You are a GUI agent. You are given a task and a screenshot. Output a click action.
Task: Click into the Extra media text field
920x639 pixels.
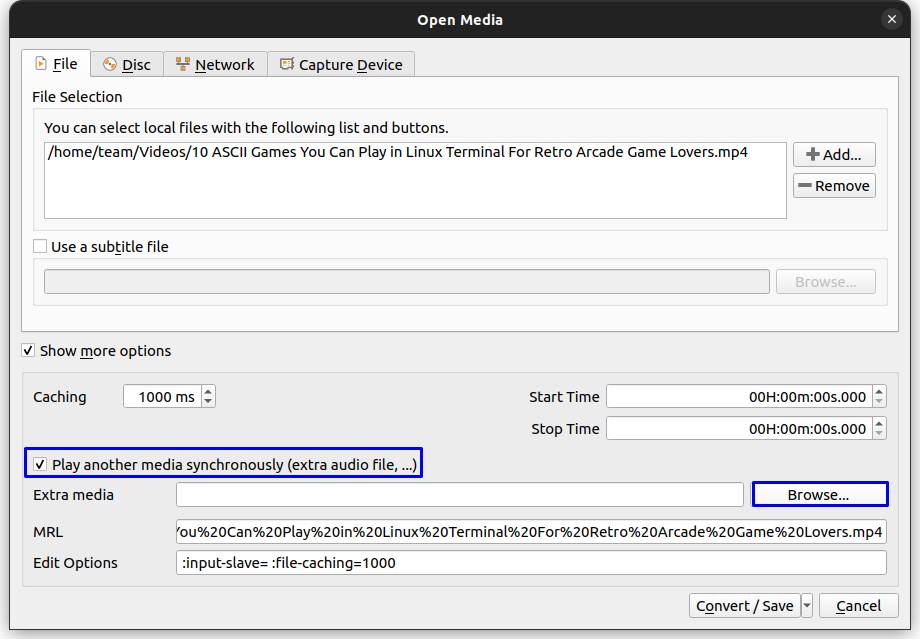459,495
